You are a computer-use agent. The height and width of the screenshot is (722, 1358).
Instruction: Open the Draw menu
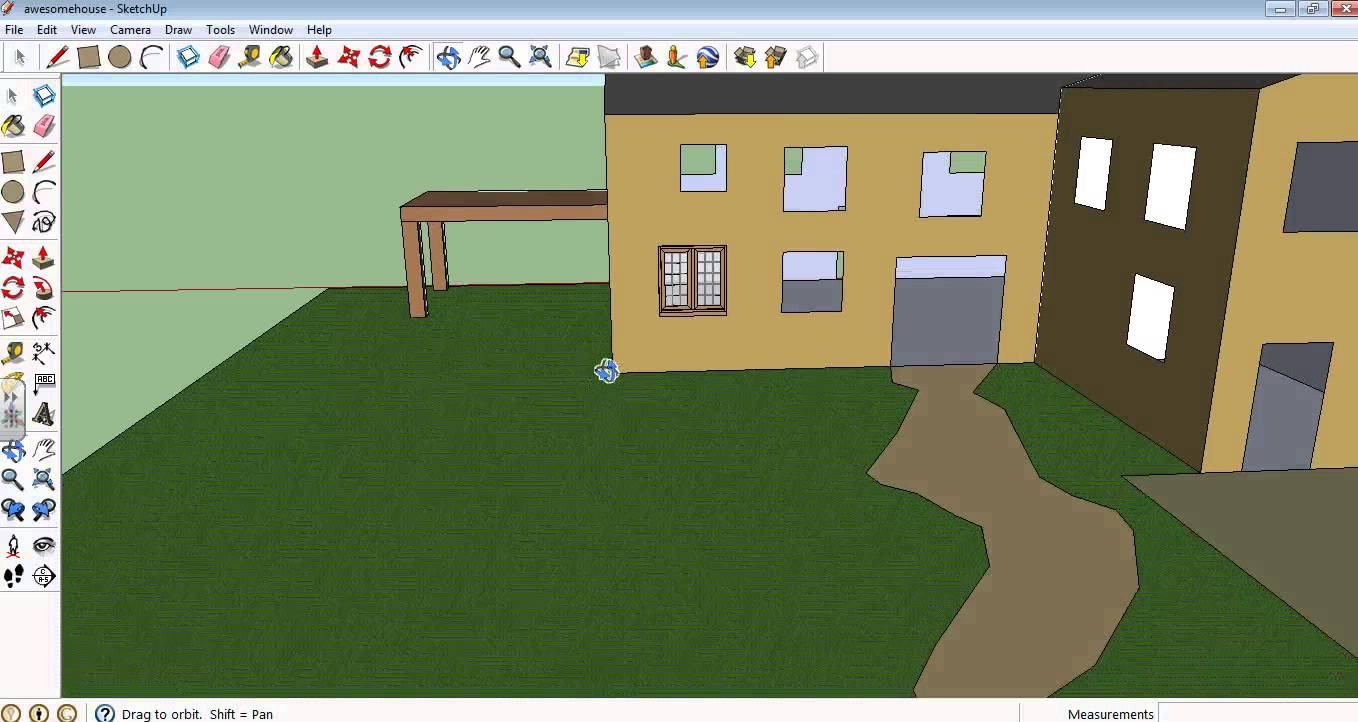pyautogui.click(x=178, y=29)
